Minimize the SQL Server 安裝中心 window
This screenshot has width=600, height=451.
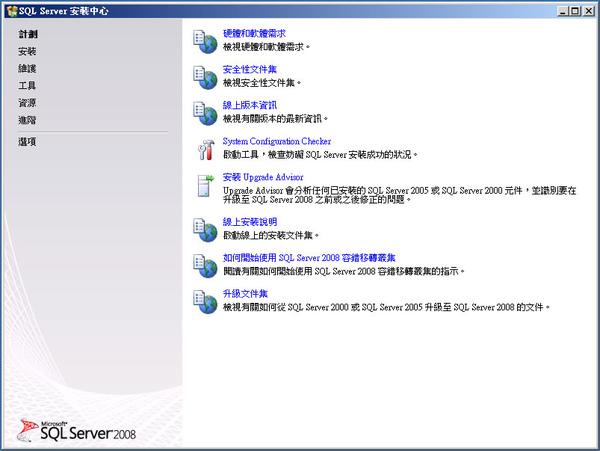point(562,11)
